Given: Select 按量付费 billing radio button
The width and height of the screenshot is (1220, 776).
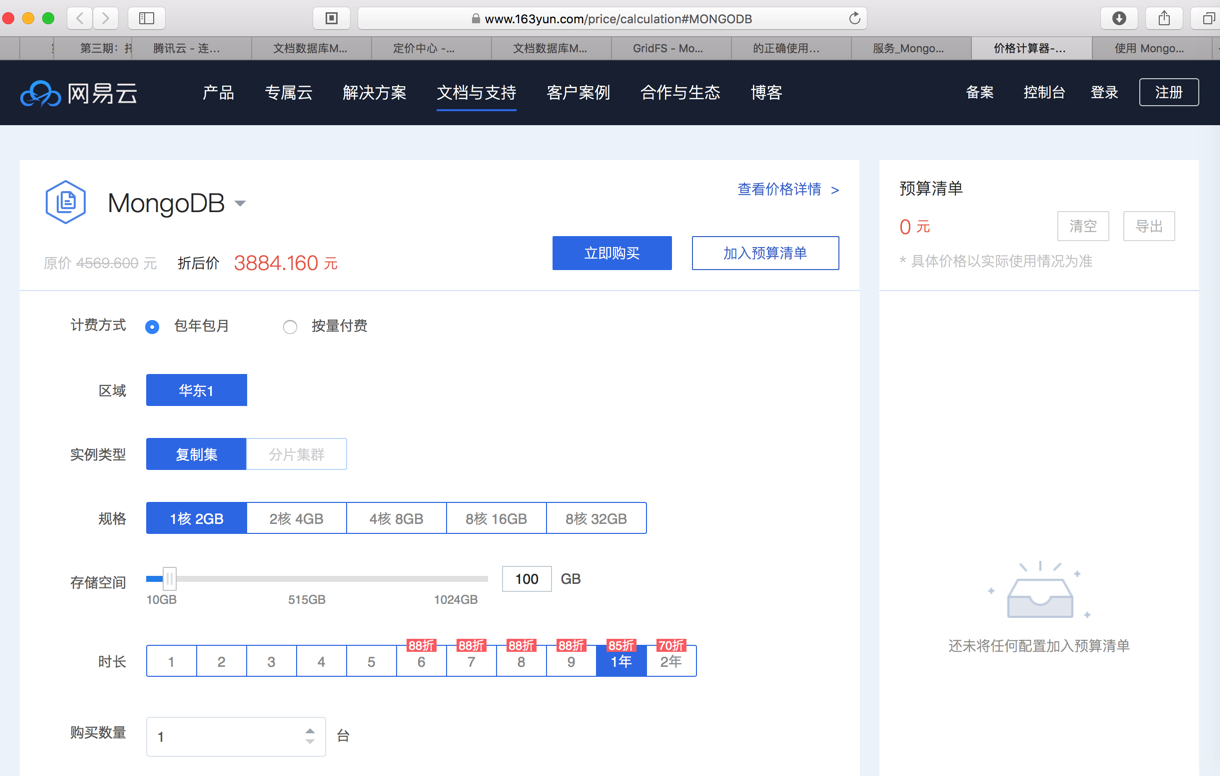Looking at the screenshot, I should [290, 327].
